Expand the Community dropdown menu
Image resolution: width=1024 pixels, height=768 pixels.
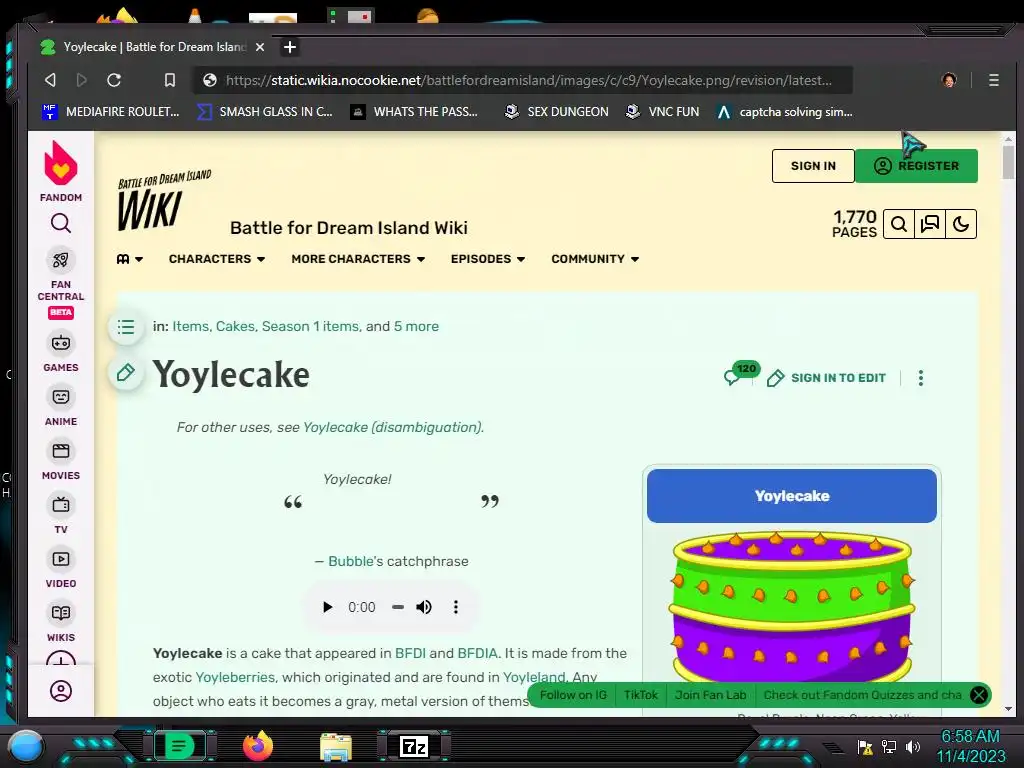pyautogui.click(x=595, y=259)
